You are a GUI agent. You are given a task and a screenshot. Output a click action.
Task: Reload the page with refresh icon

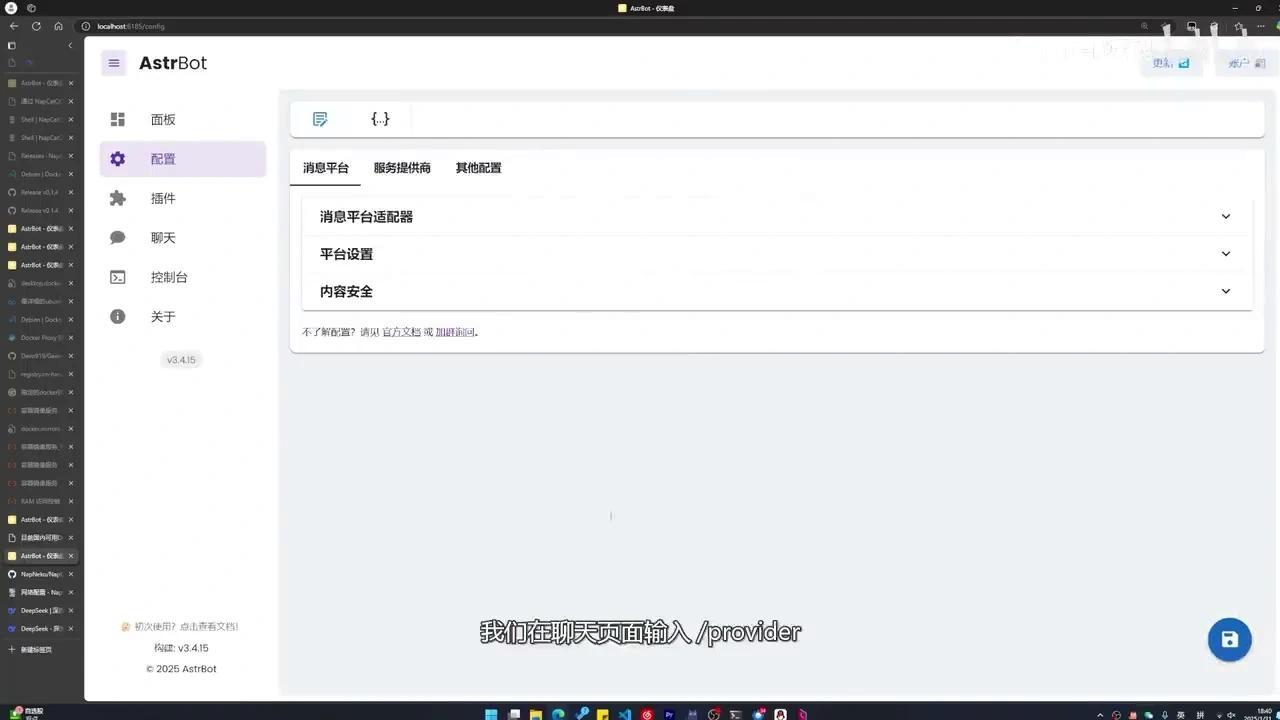click(x=36, y=26)
